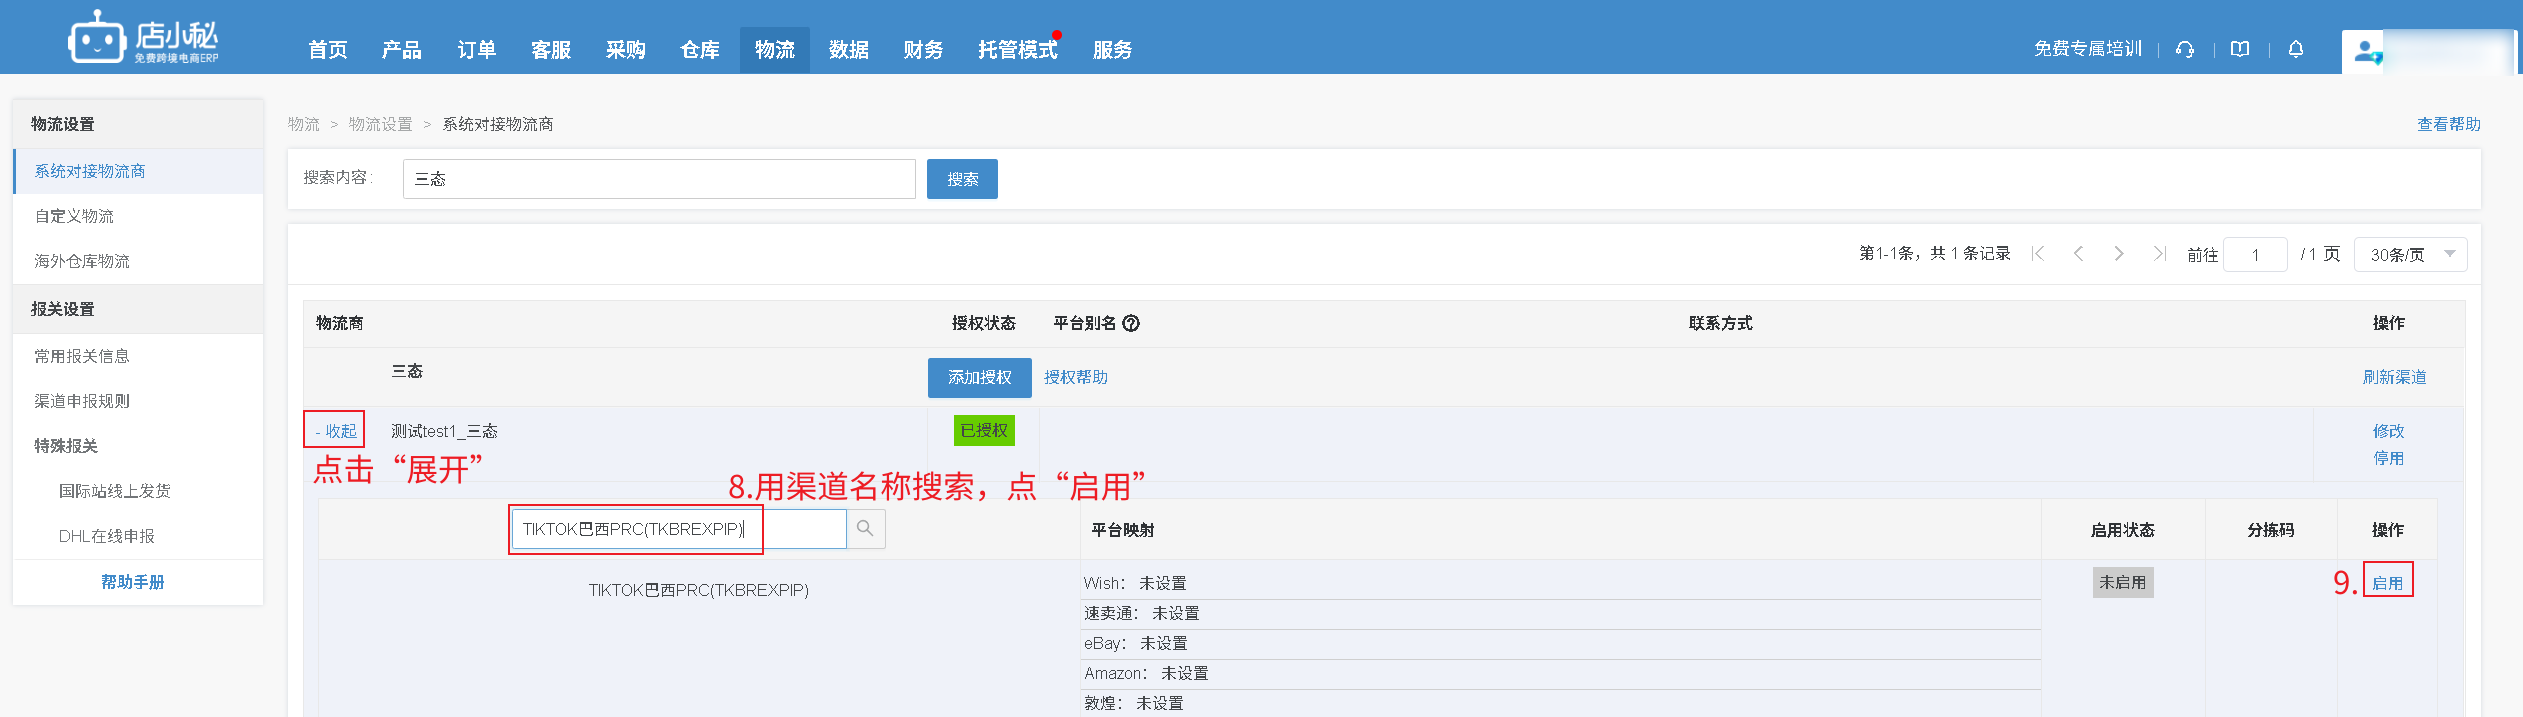
Task: Go to the previous page arrow
Action: click(2078, 254)
